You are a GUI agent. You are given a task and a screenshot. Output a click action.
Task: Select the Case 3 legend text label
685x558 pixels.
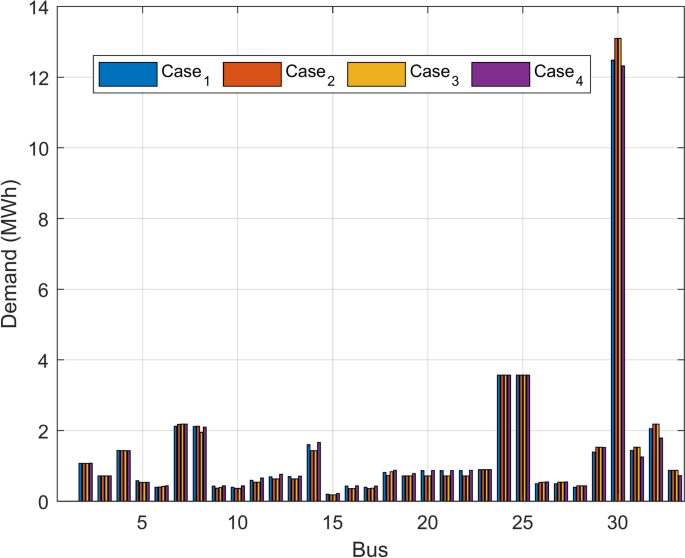(x=430, y=74)
